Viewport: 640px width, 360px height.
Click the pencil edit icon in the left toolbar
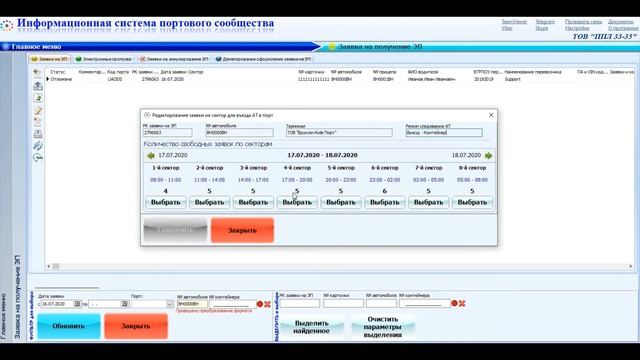pyautogui.click(x=38, y=110)
